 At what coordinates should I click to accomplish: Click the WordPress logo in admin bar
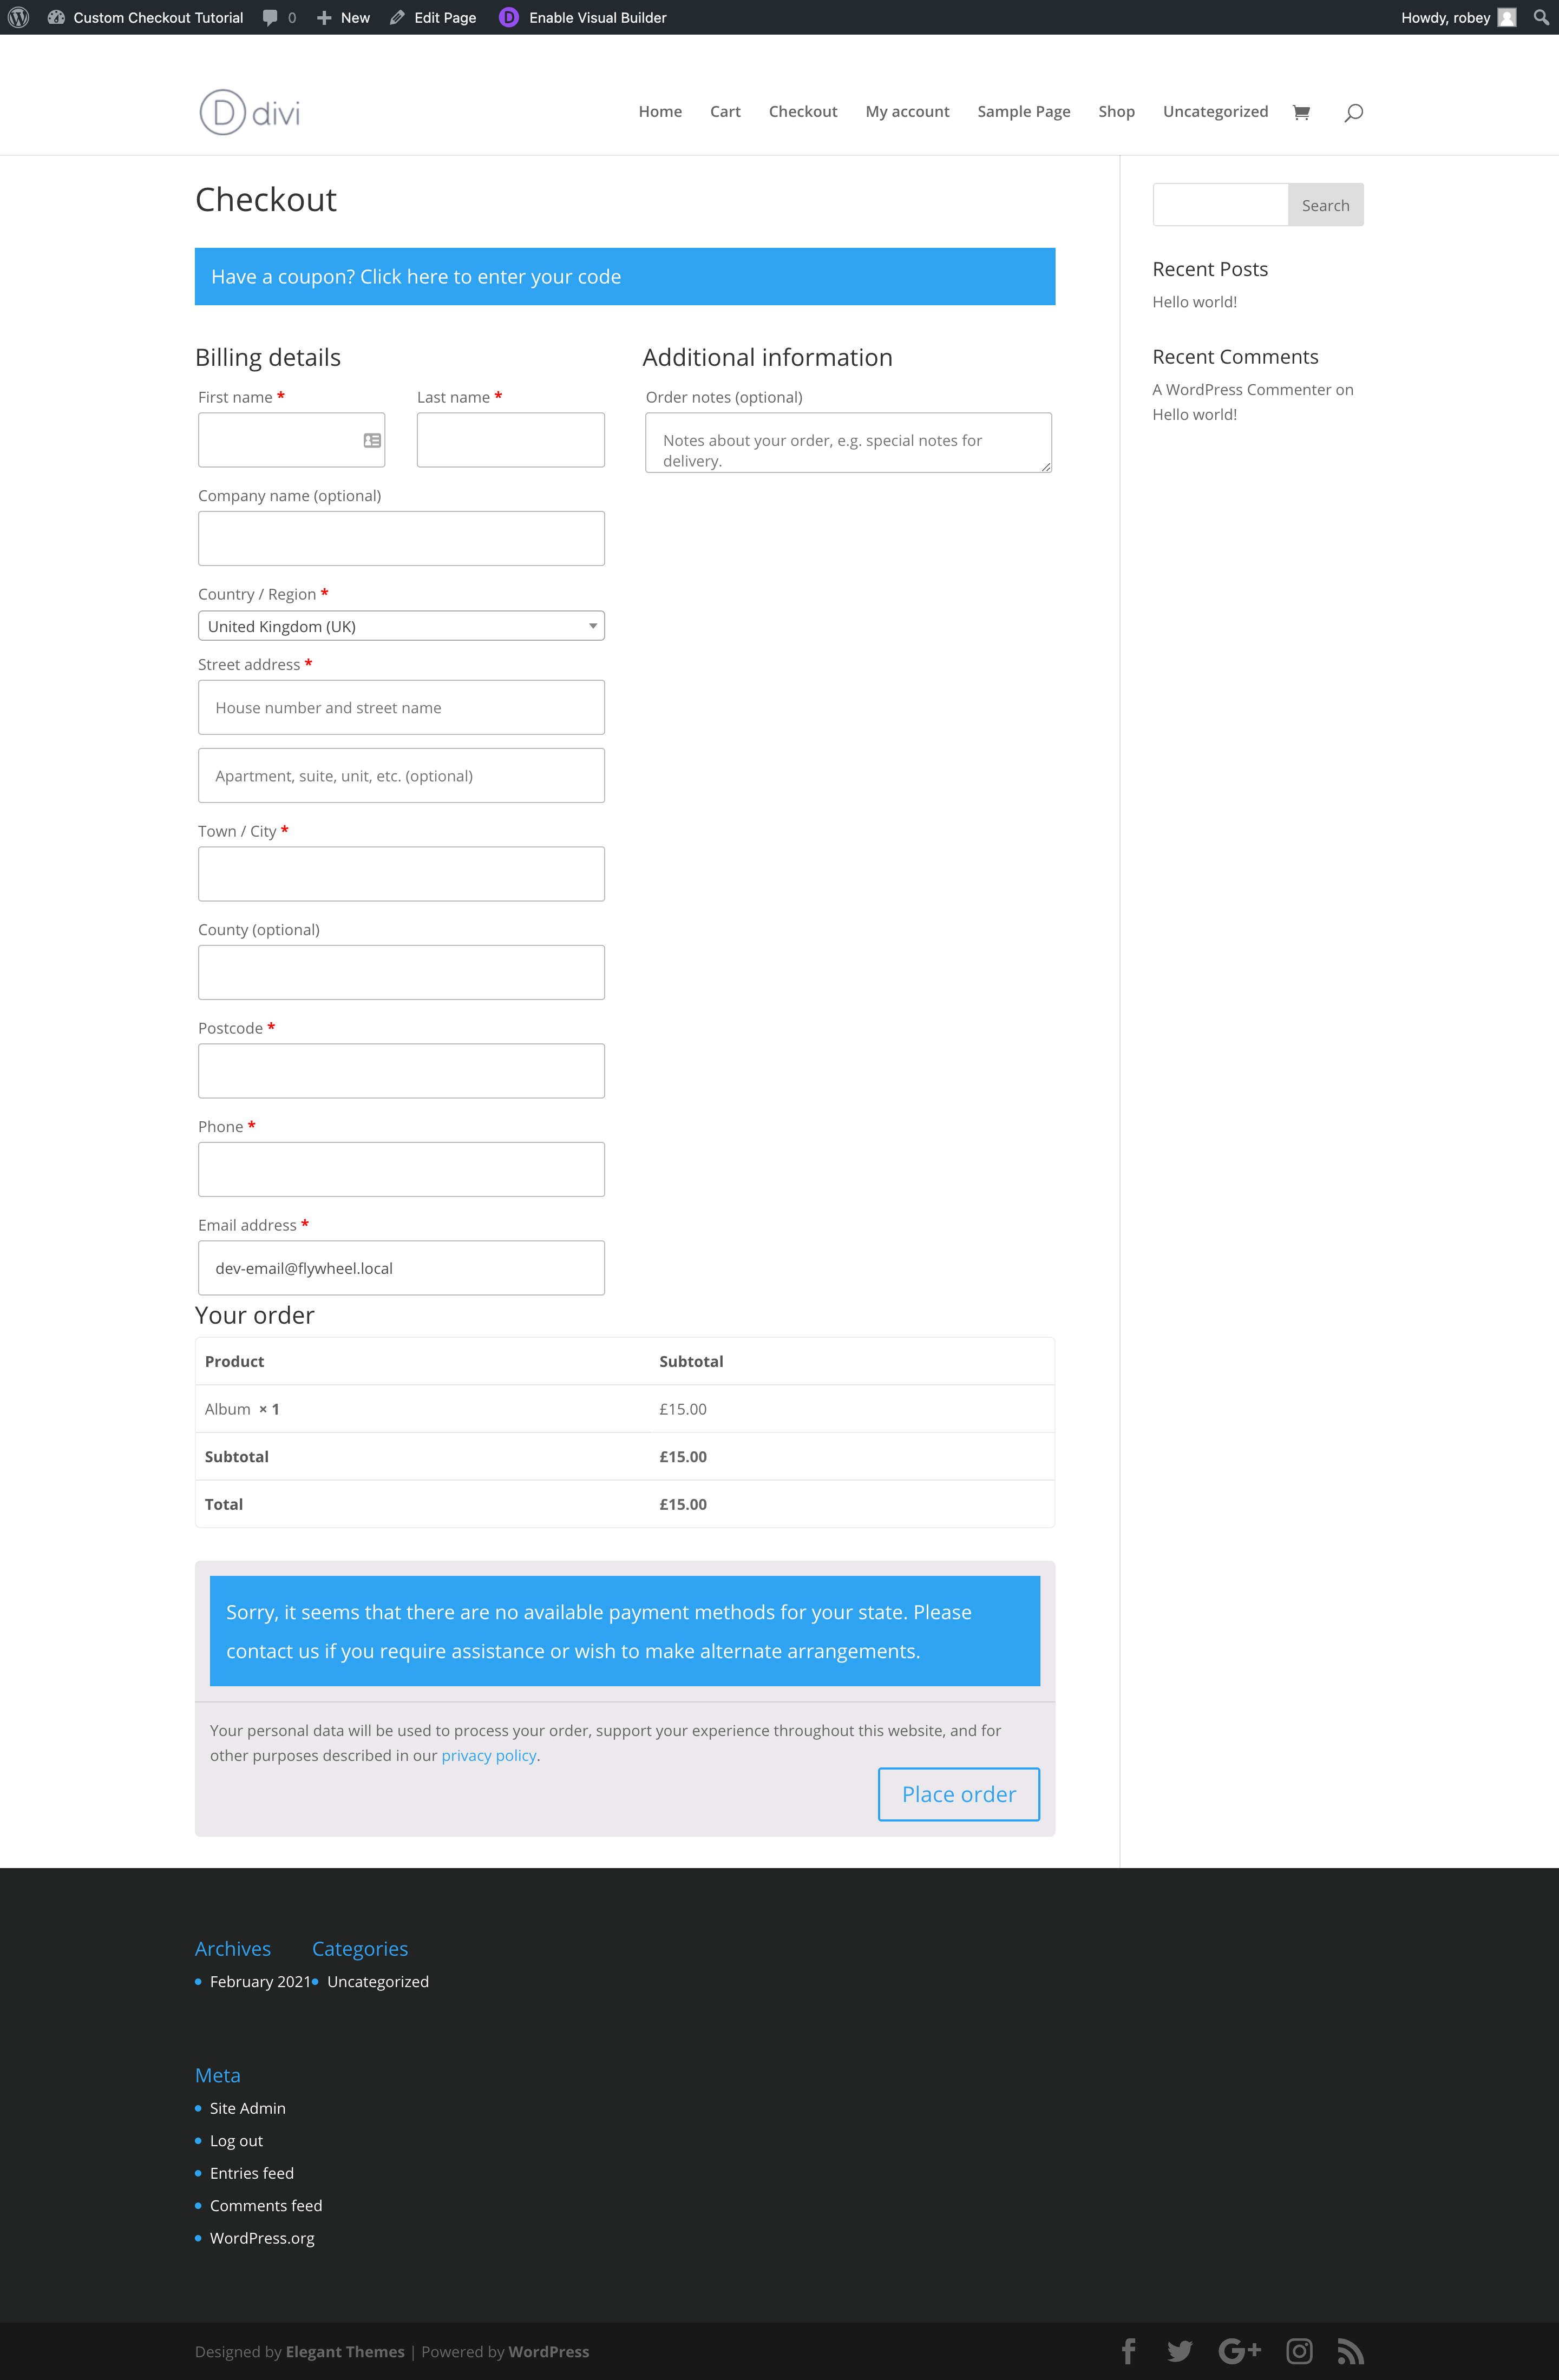[x=18, y=17]
